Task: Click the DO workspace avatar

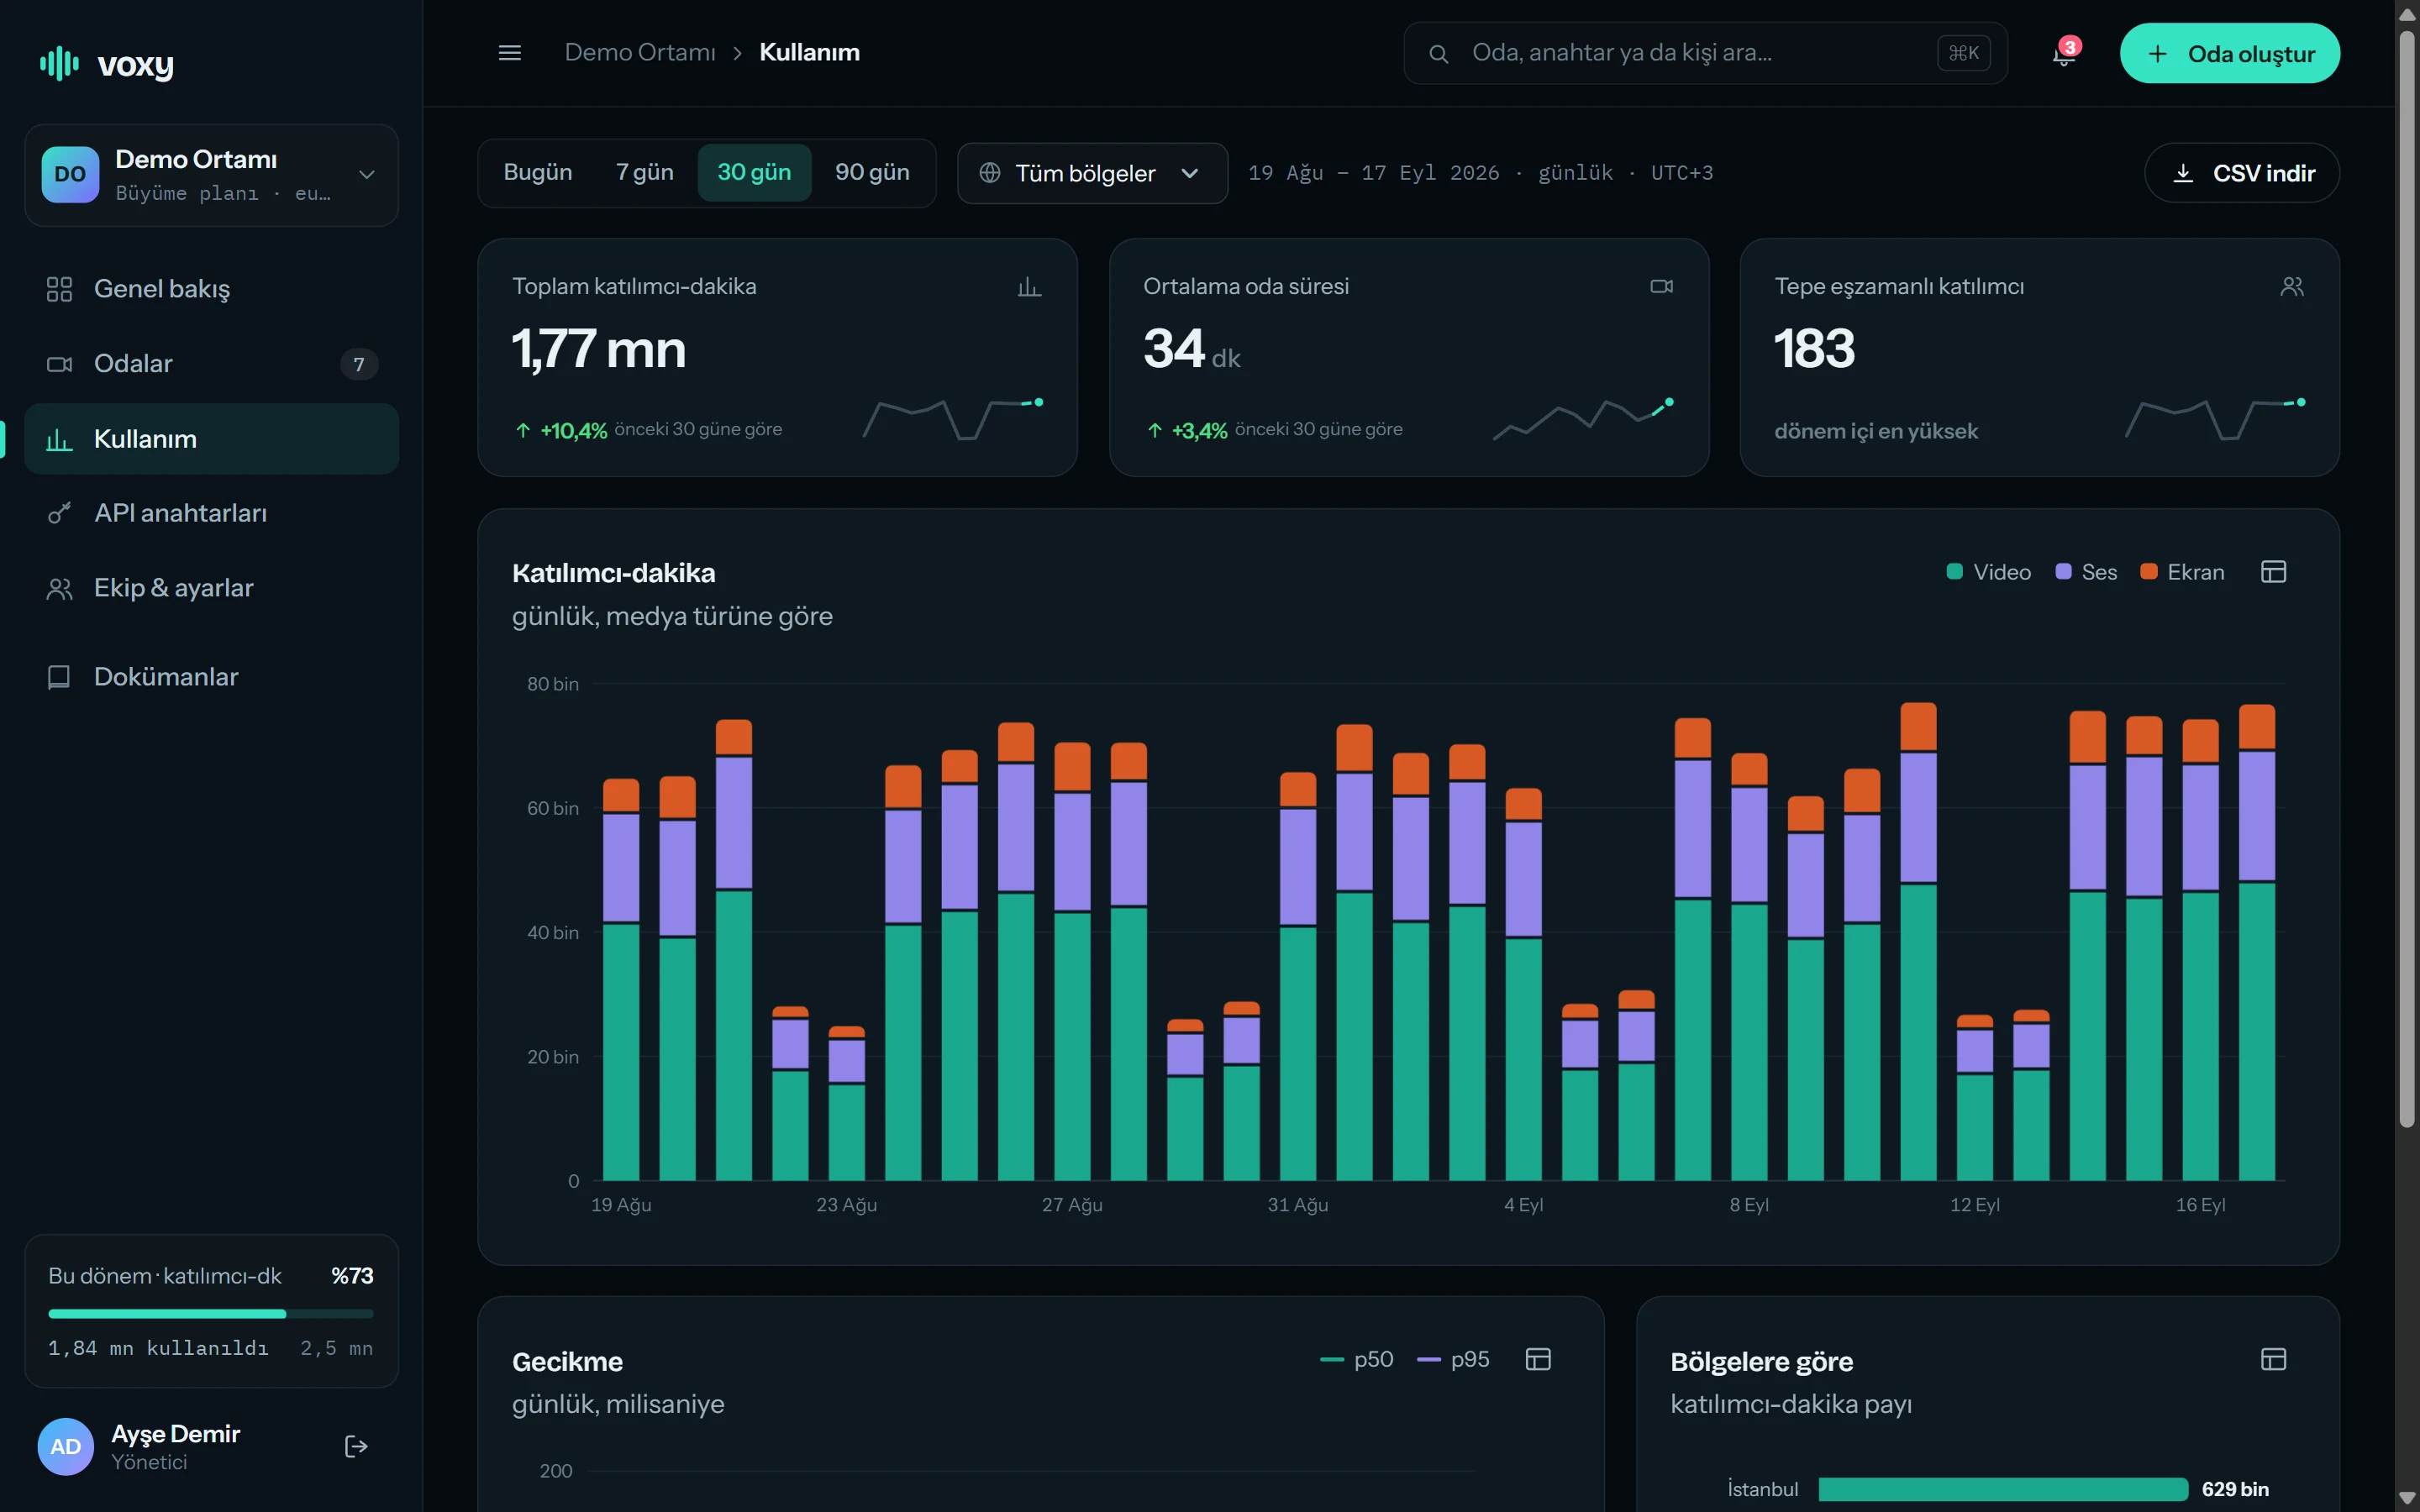Action: tap(70, 174)
